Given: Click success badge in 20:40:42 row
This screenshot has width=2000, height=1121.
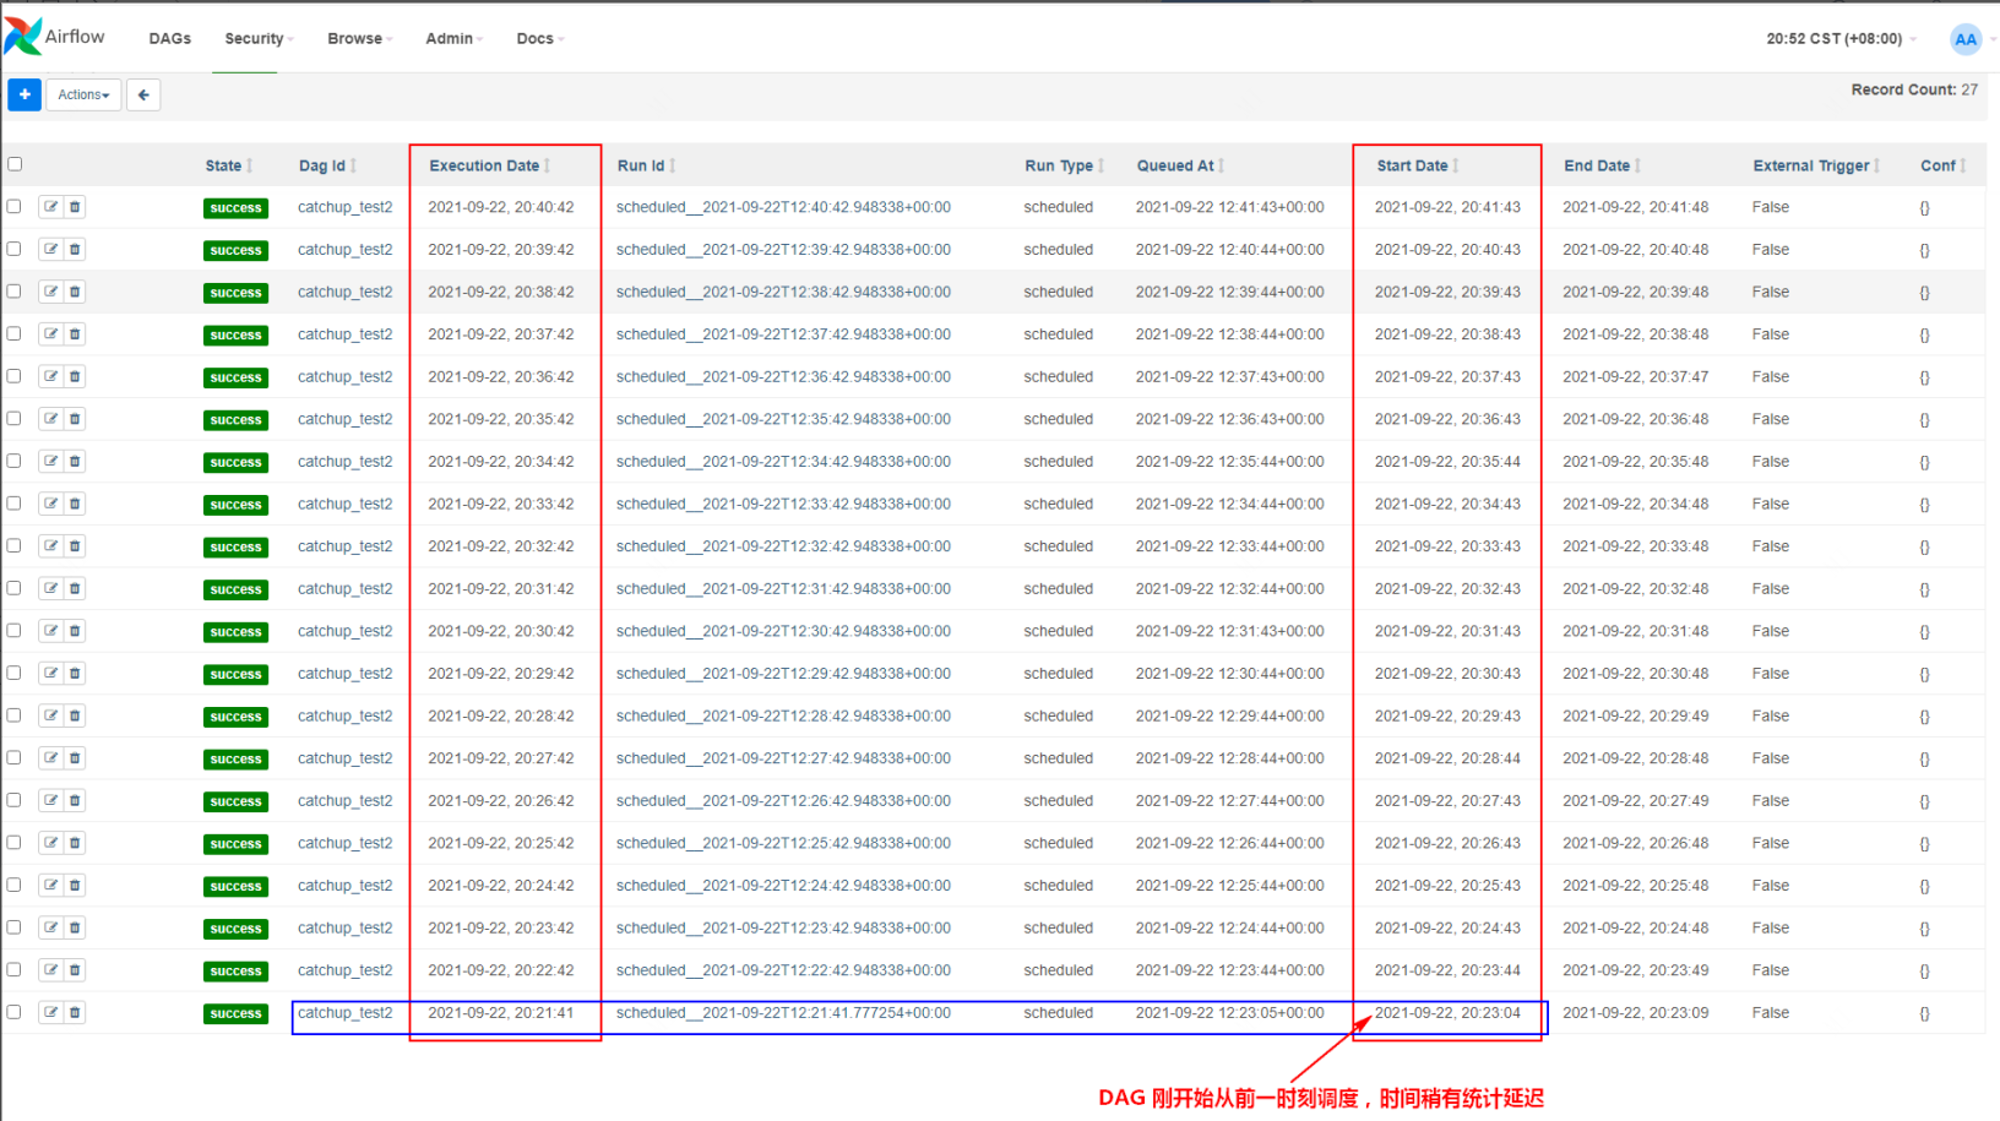Looking at the screenshot, I should [x=236, y=208].
